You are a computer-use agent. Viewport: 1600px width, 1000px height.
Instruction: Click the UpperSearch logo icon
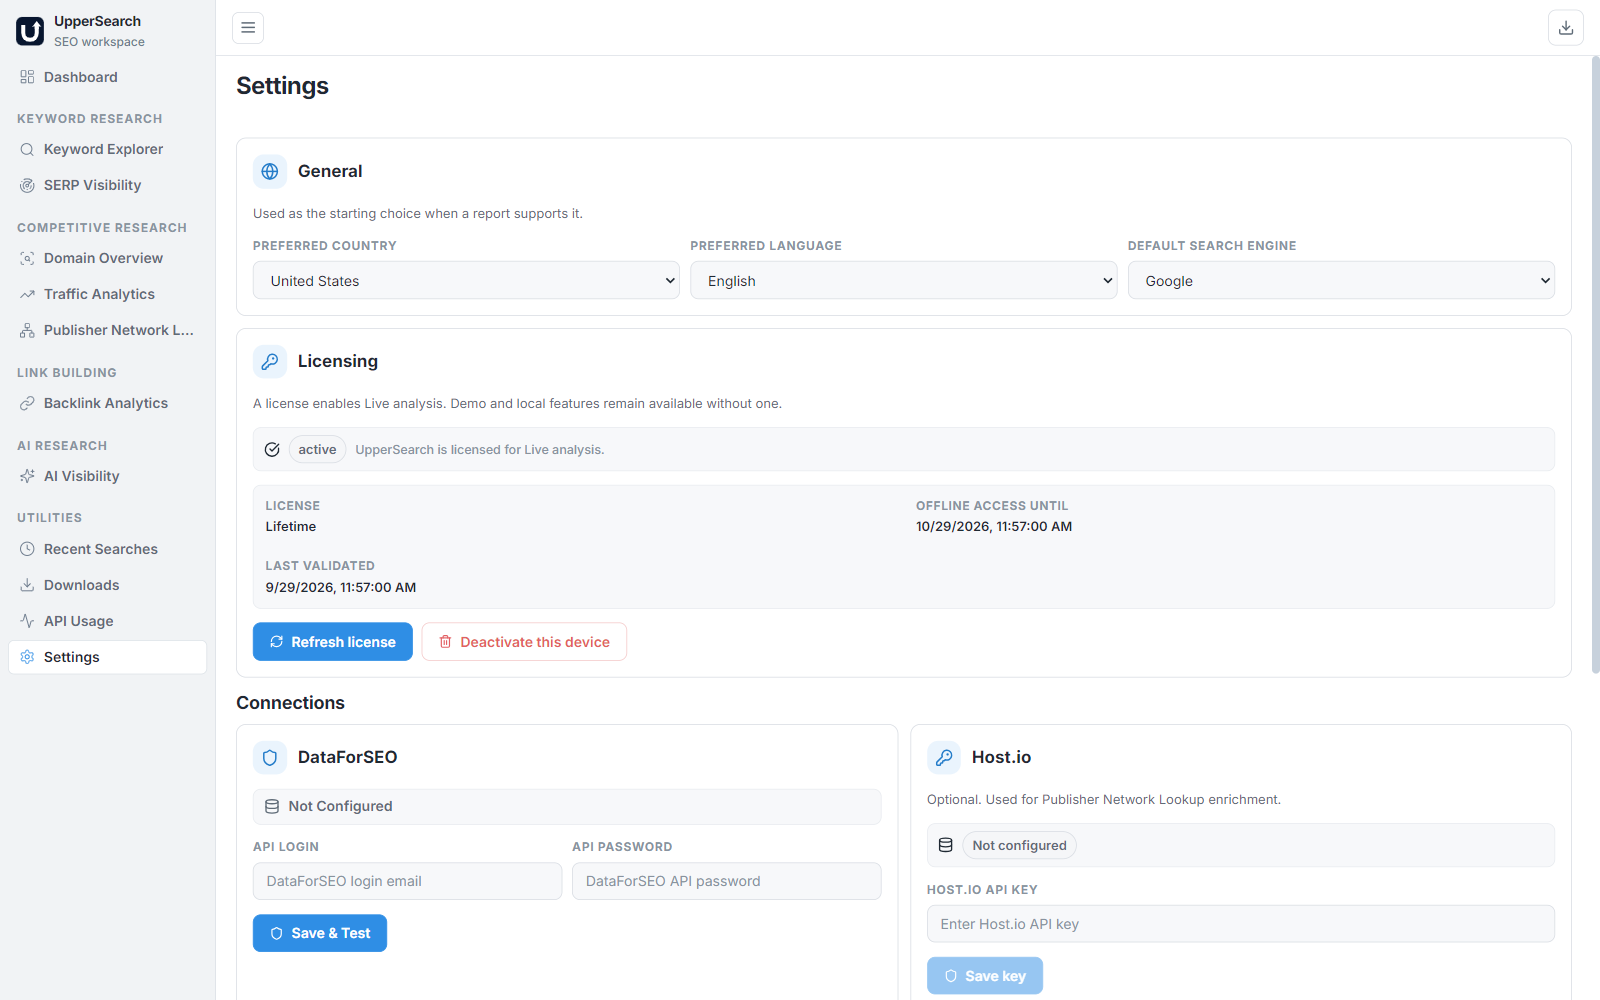click(30, 31)
